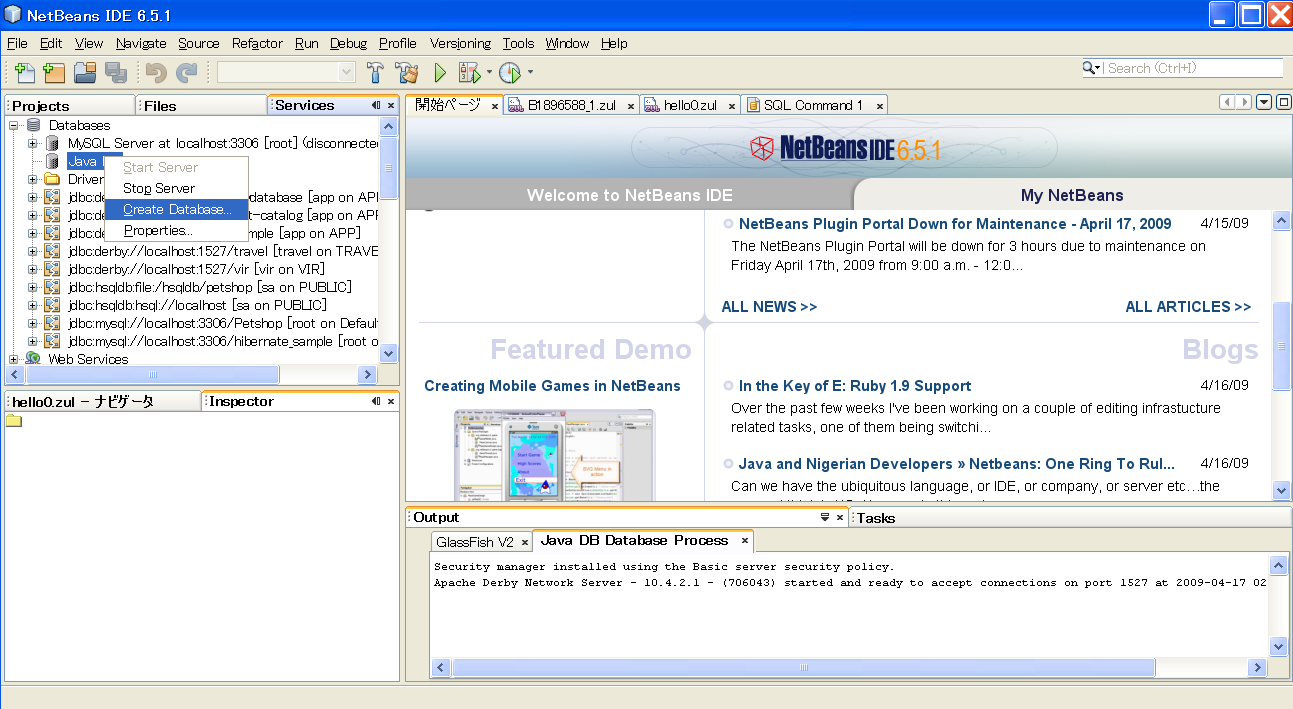Click the Output panel horizontal scrollbar thumb
Viewport: 1293px width, 709px height.
point(803,667)
